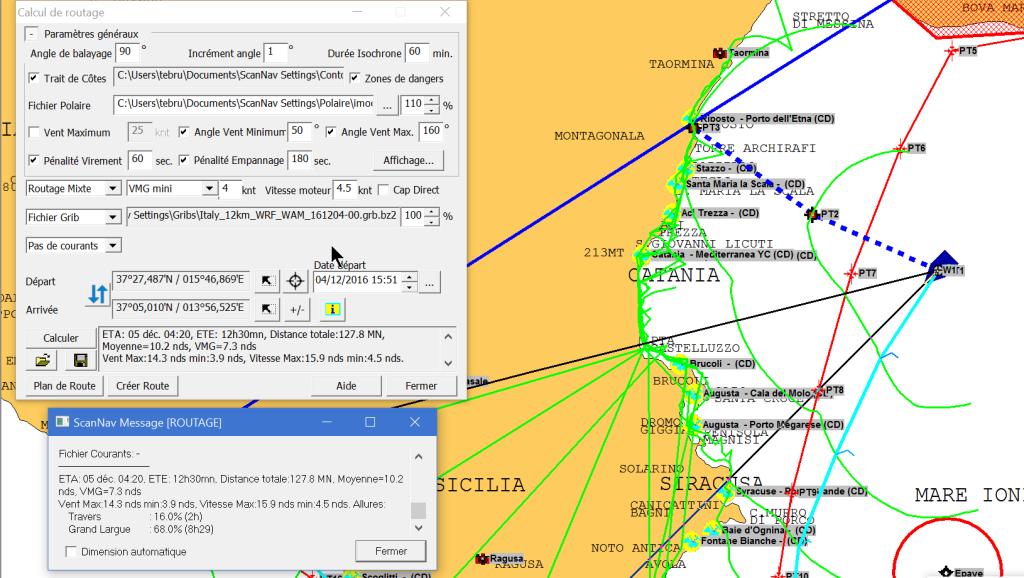Uncheck Zones de dangers

tap(355, 78)
